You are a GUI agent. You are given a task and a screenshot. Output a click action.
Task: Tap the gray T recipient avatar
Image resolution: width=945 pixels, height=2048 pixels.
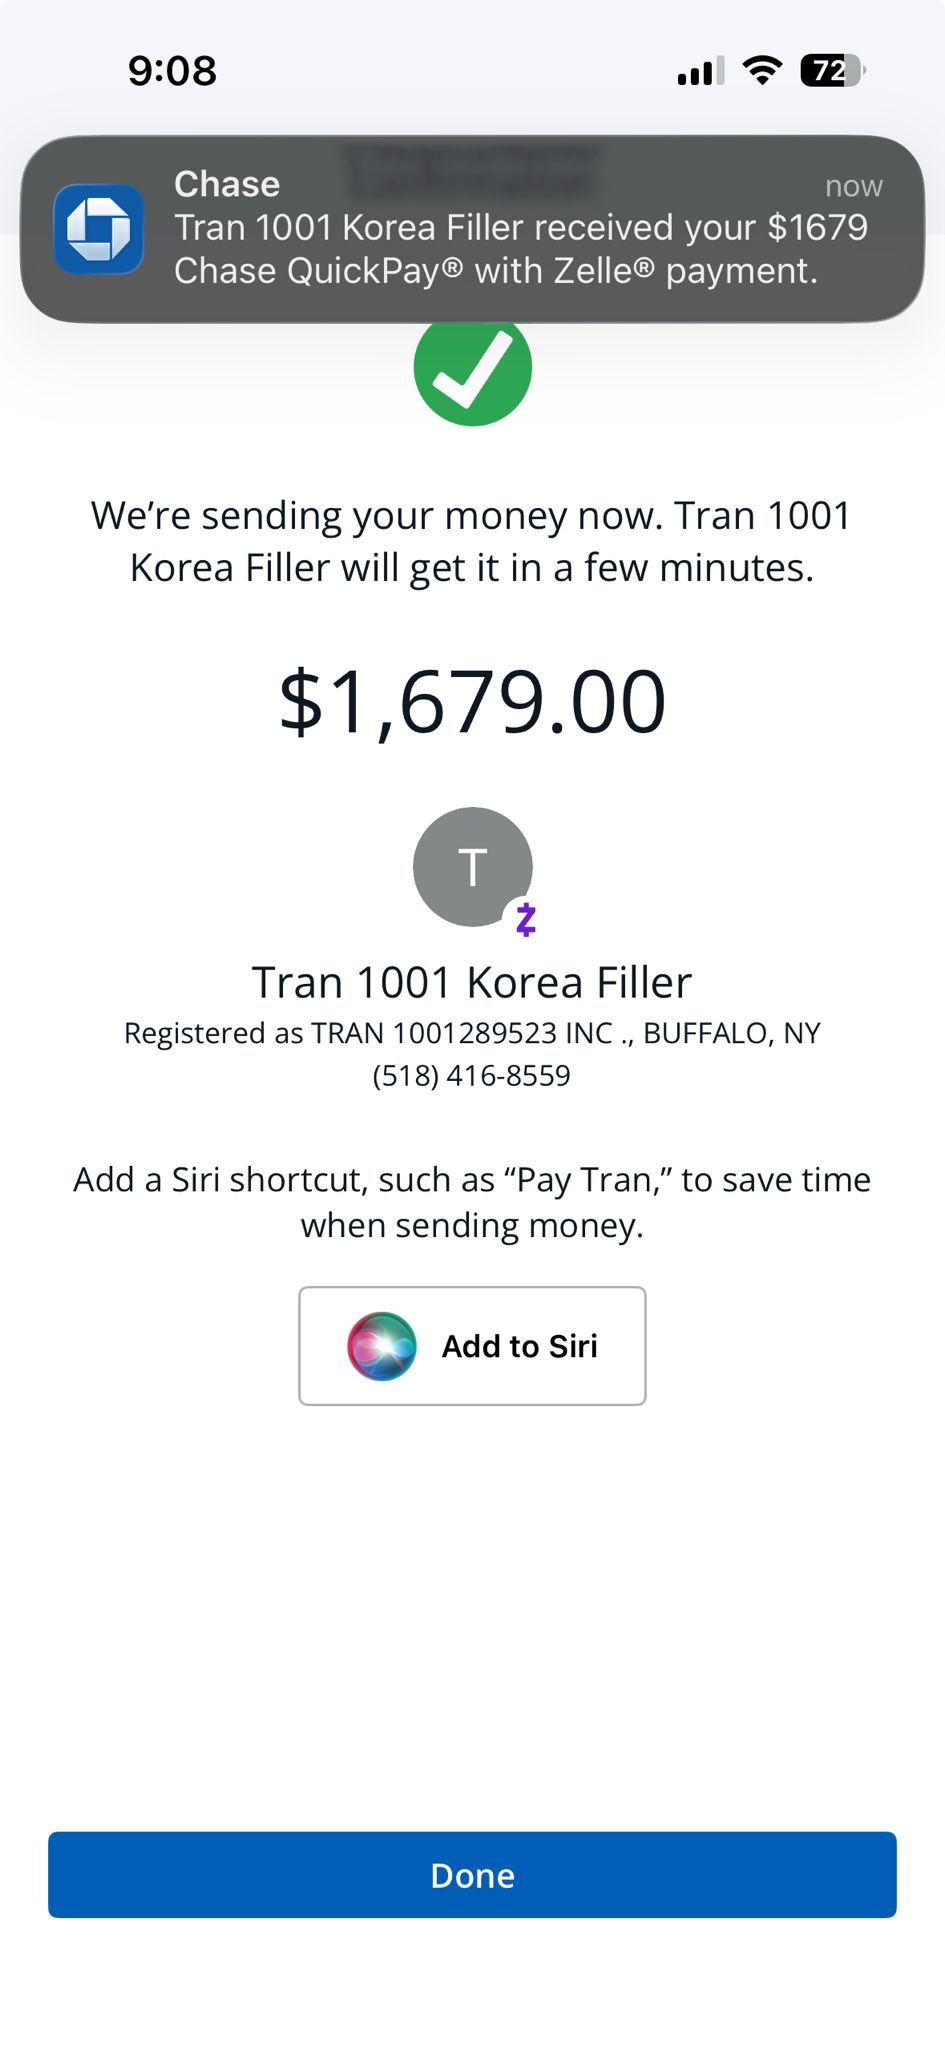471,866
